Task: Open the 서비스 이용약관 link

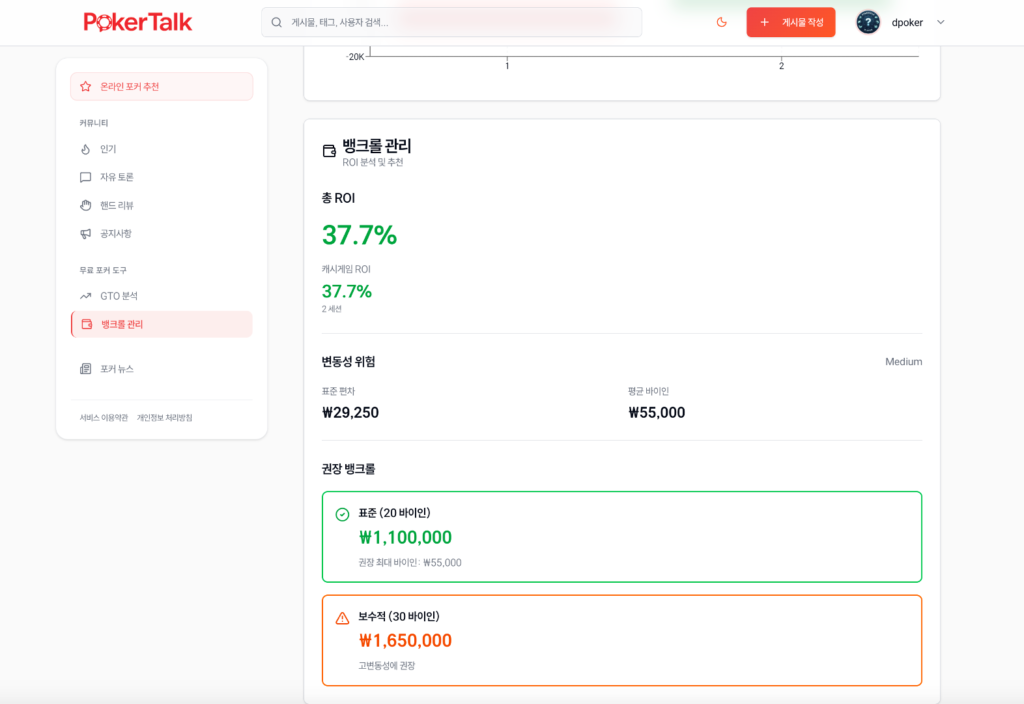Action: coord(104,418)
